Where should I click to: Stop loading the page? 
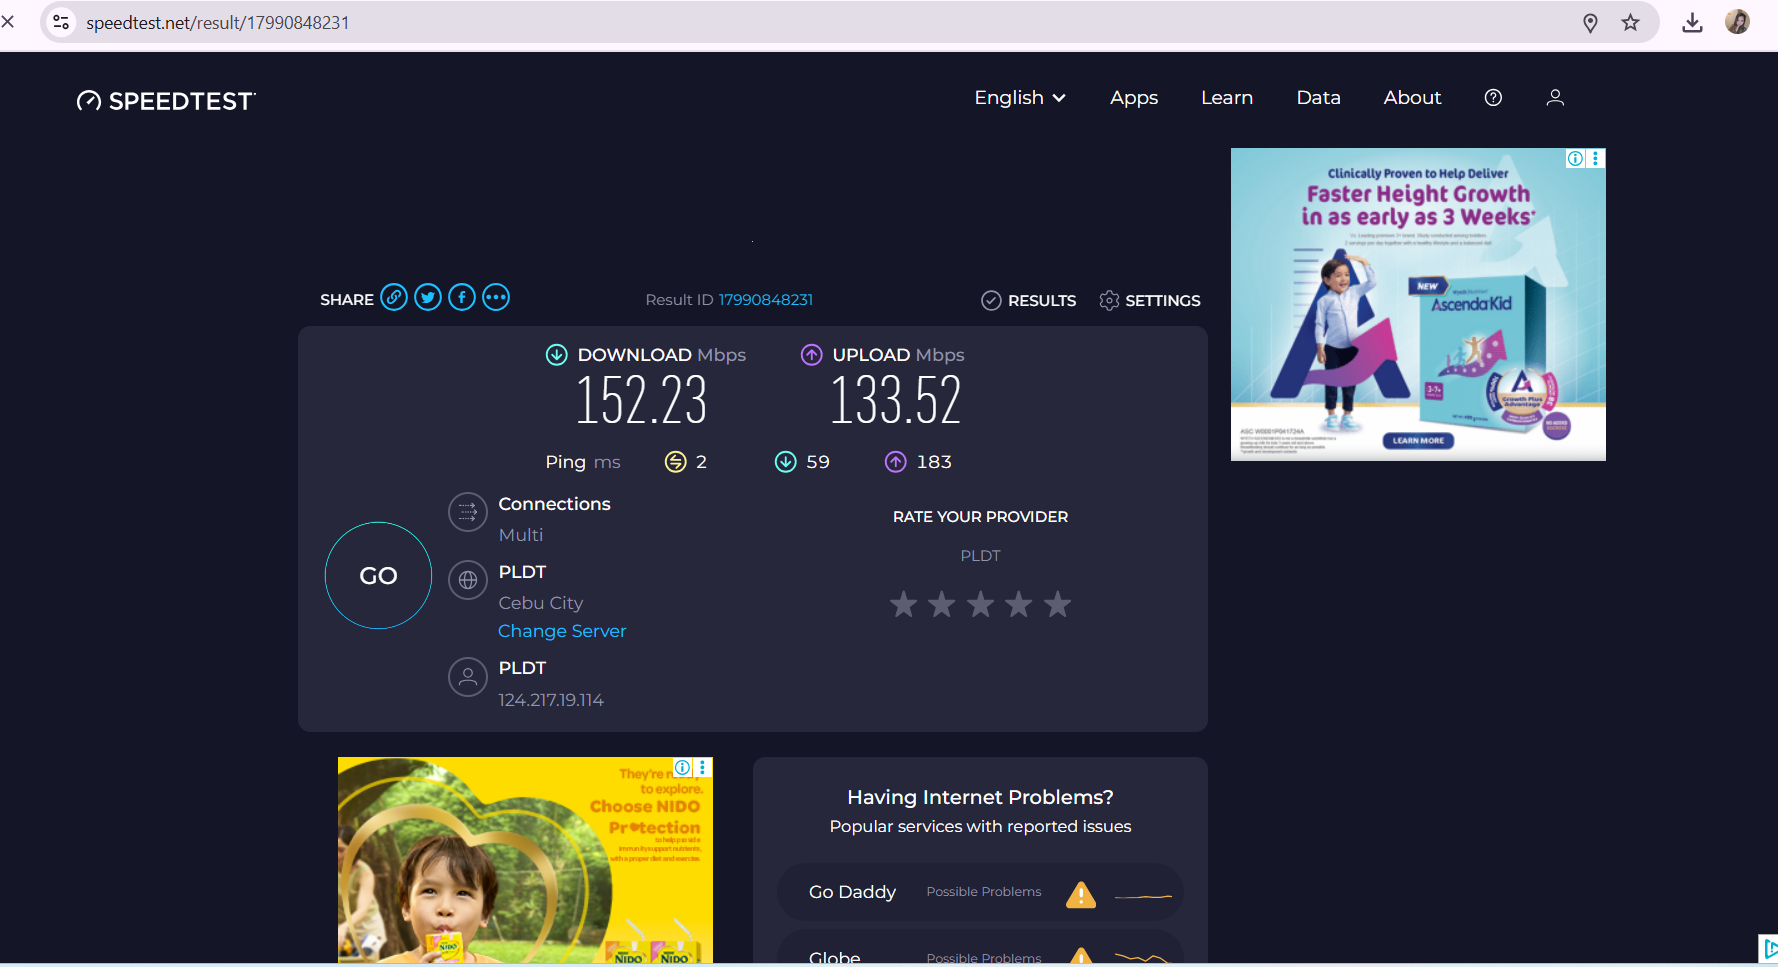[8, 21]
